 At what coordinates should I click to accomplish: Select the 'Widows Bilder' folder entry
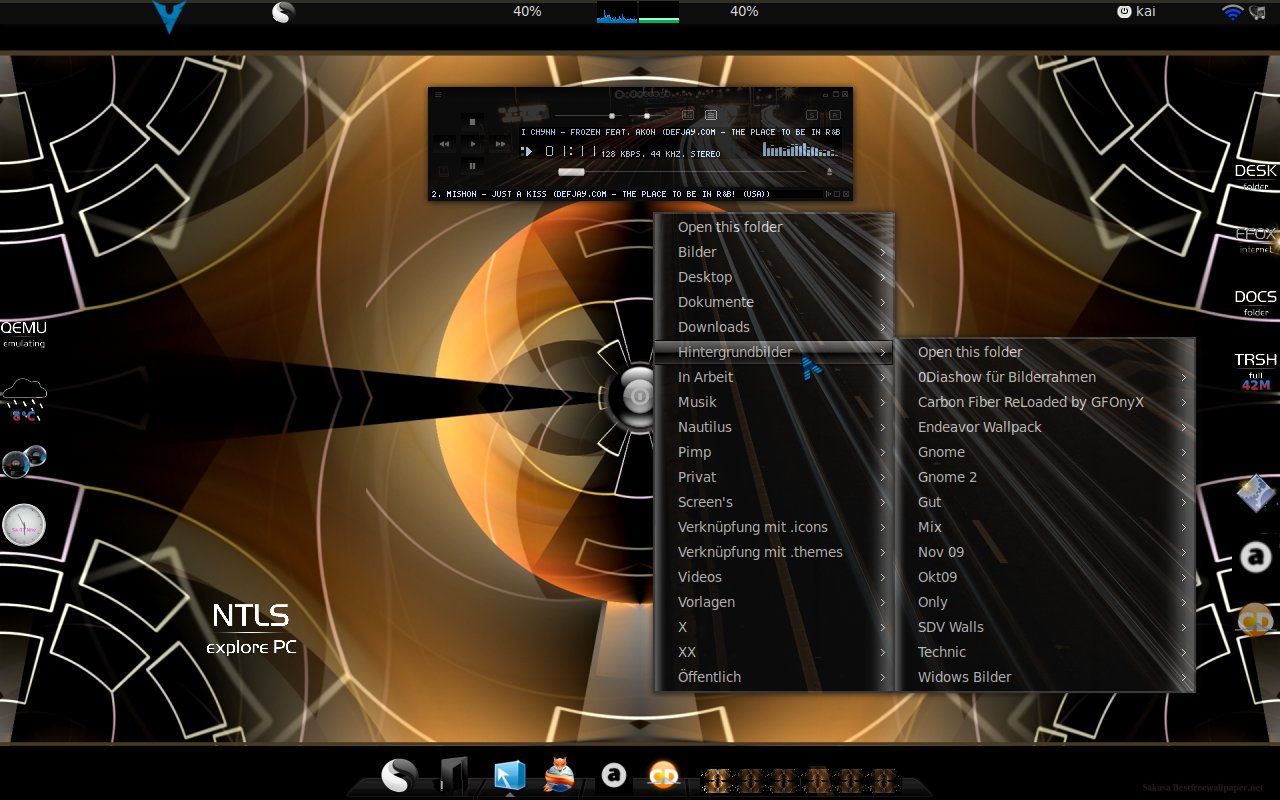(x=1045, y=677)
